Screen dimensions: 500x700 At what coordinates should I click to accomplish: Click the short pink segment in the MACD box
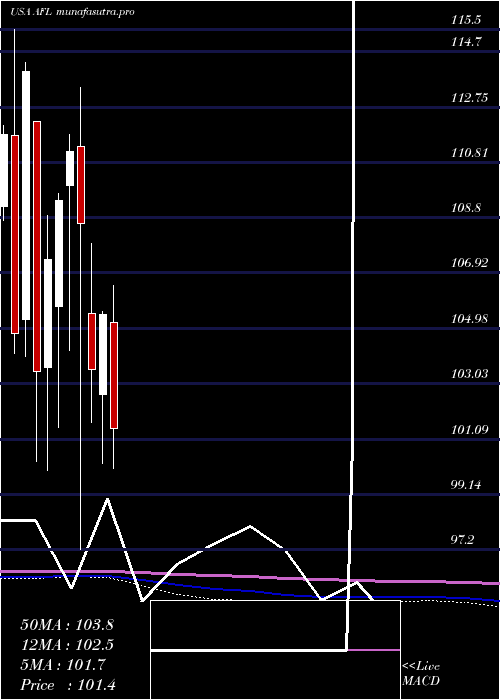click(374, 650)
